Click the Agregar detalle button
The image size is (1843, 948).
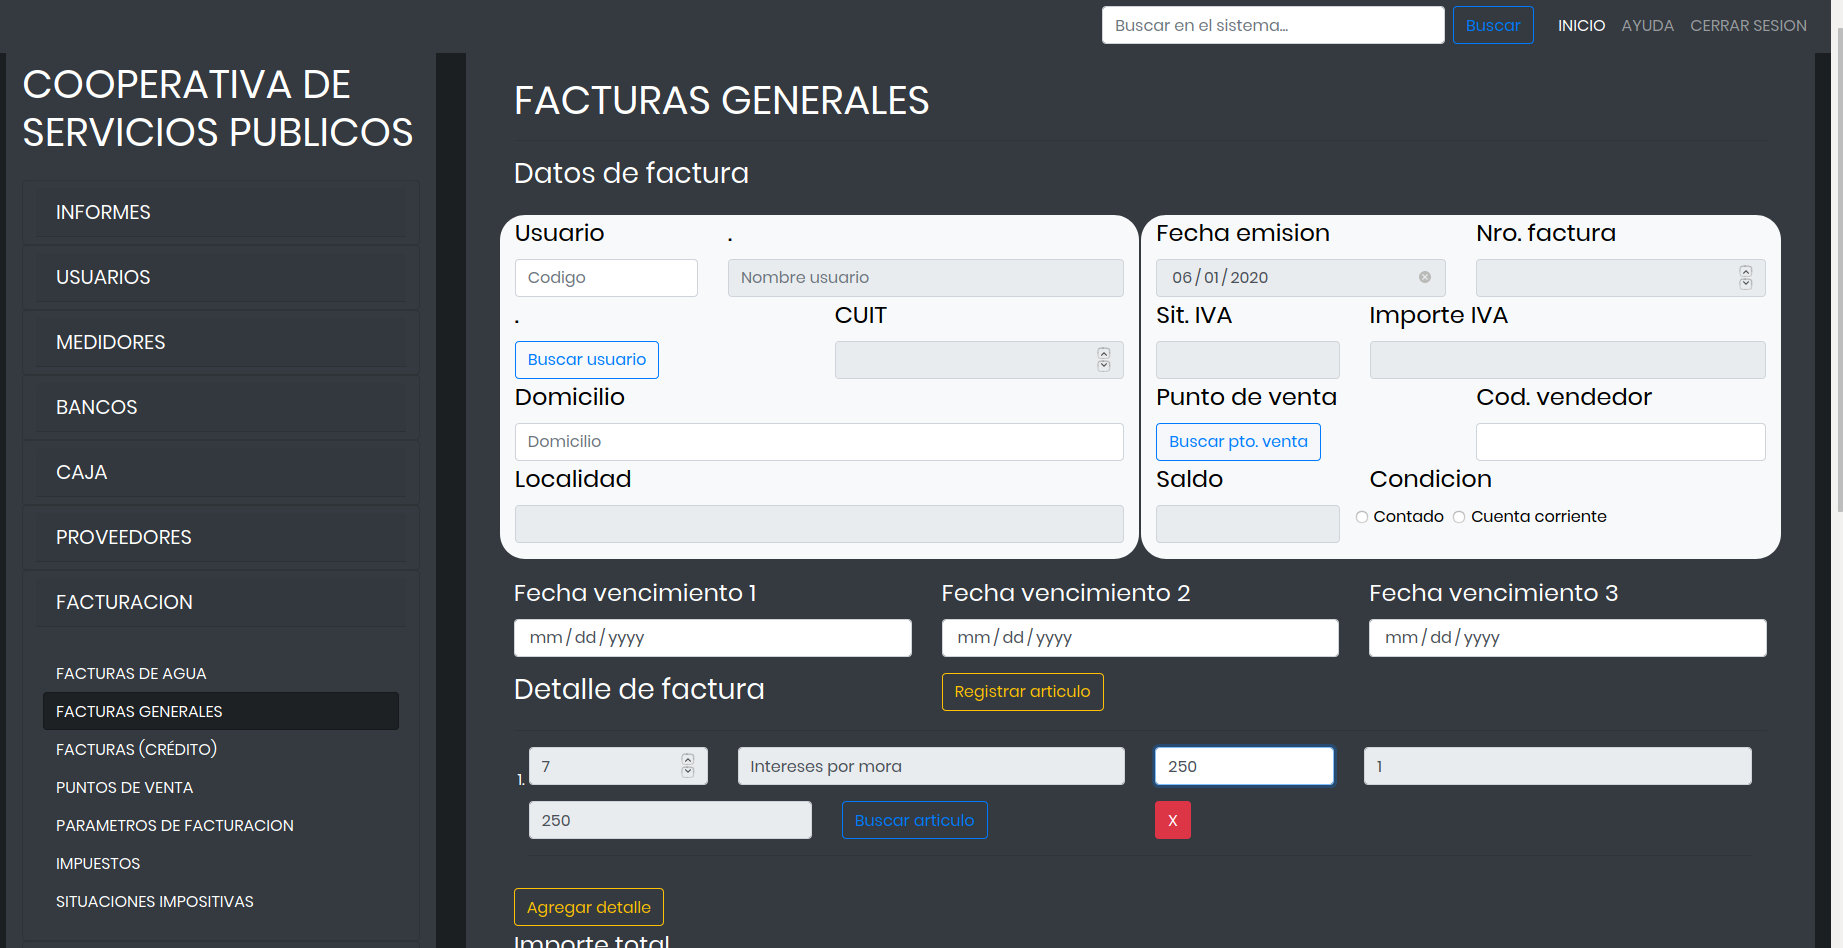coord(589,907)
